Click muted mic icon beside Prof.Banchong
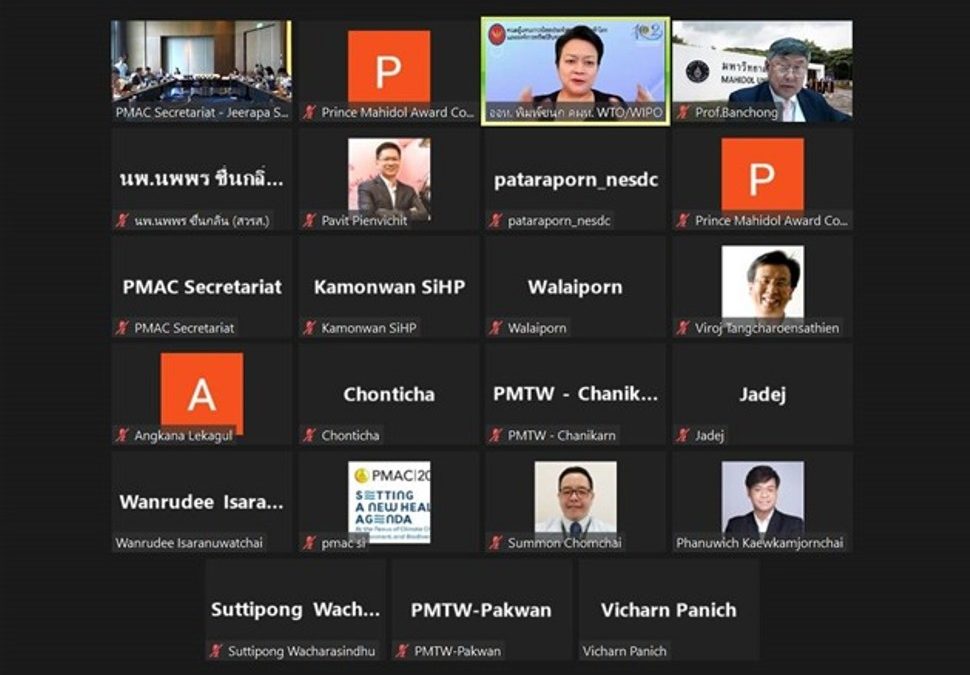Image resolution: width=970 pixels, height=675 pixels. click(x=682, y=113)
